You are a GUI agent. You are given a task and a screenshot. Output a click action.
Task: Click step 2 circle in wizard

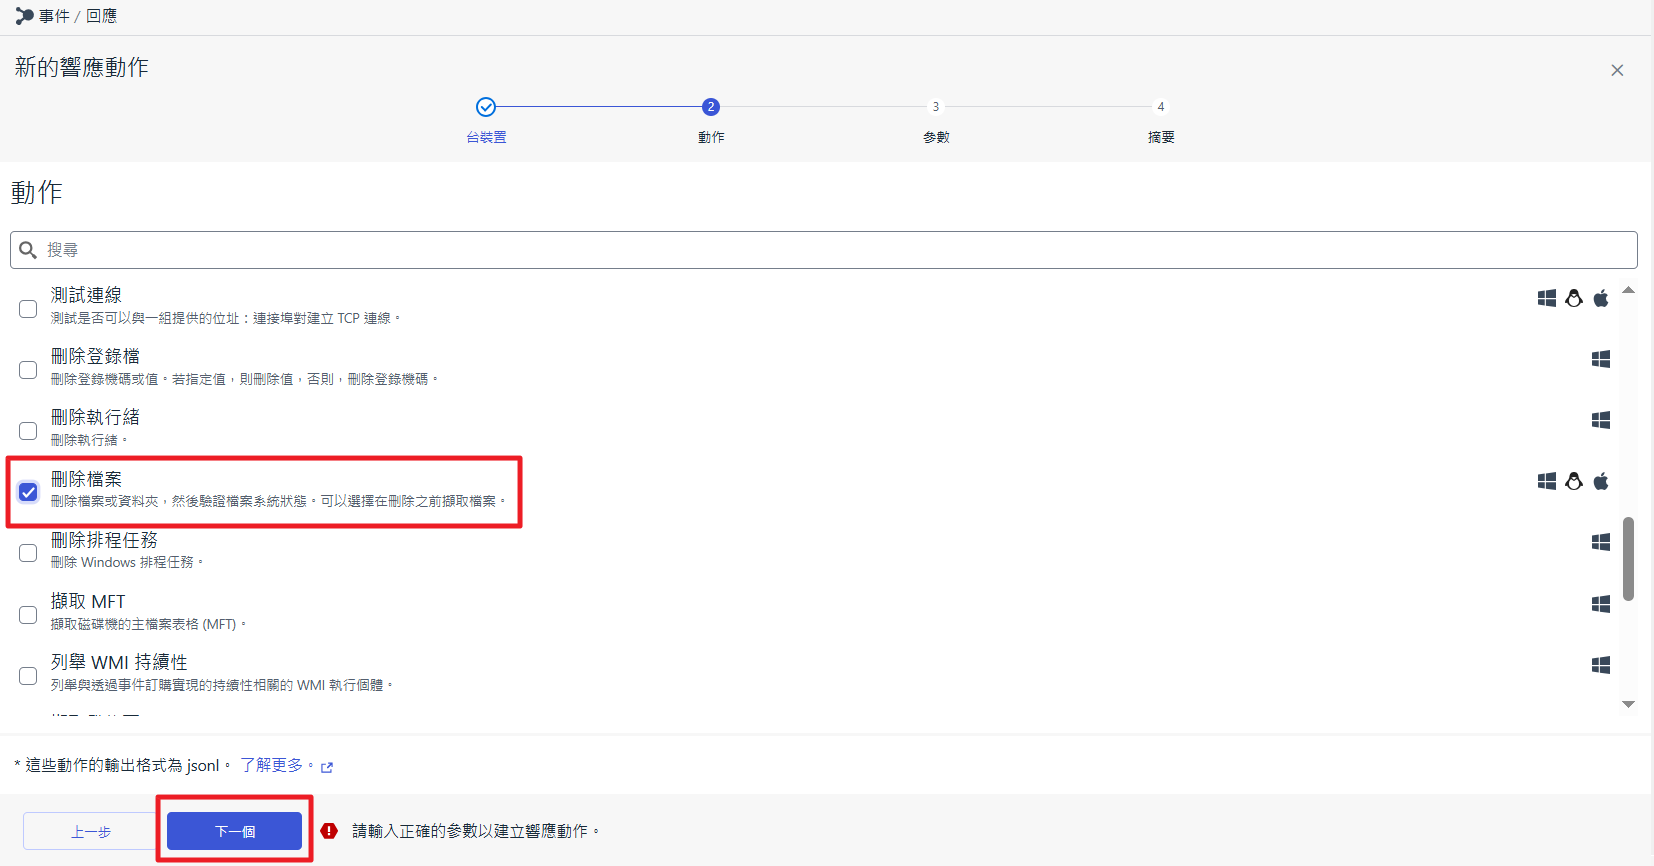[x=711, y=107]
